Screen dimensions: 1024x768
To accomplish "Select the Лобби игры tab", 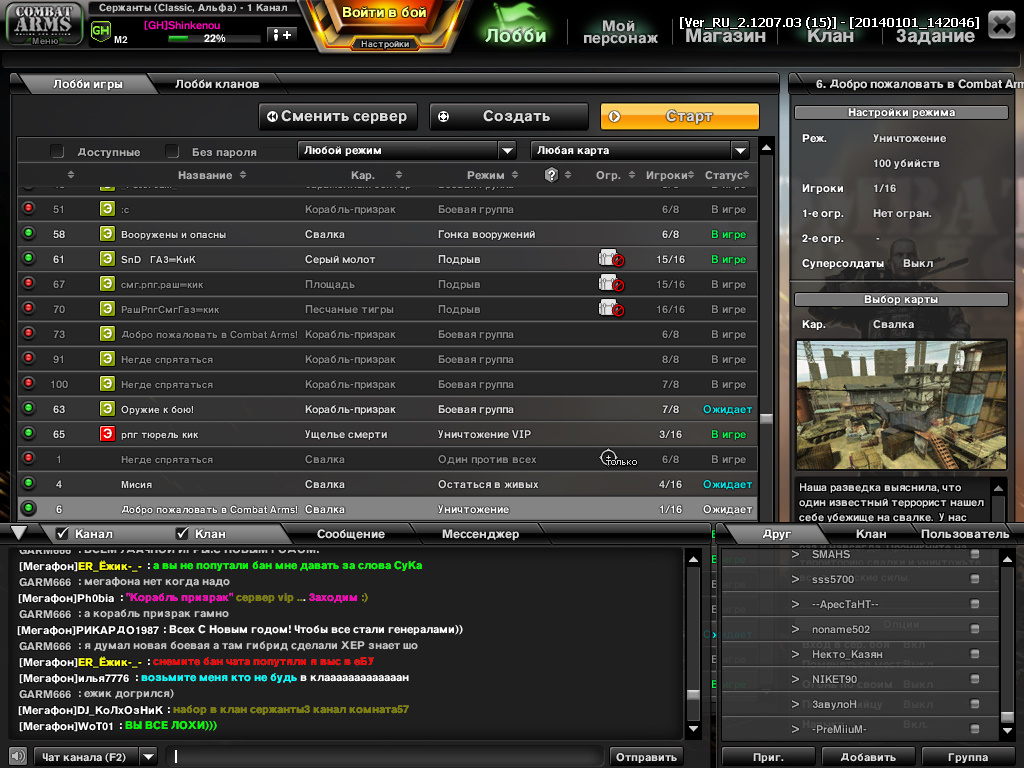I will pos(88,84).
